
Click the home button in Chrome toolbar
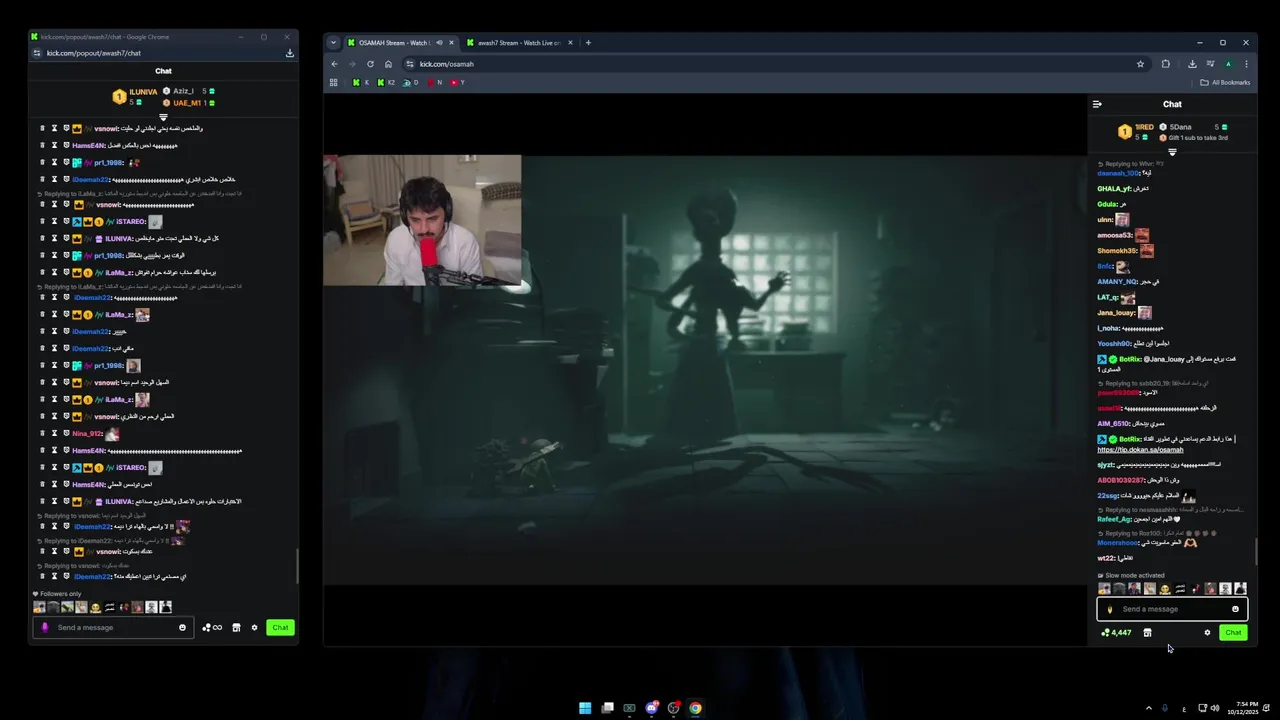coord(388,64)
